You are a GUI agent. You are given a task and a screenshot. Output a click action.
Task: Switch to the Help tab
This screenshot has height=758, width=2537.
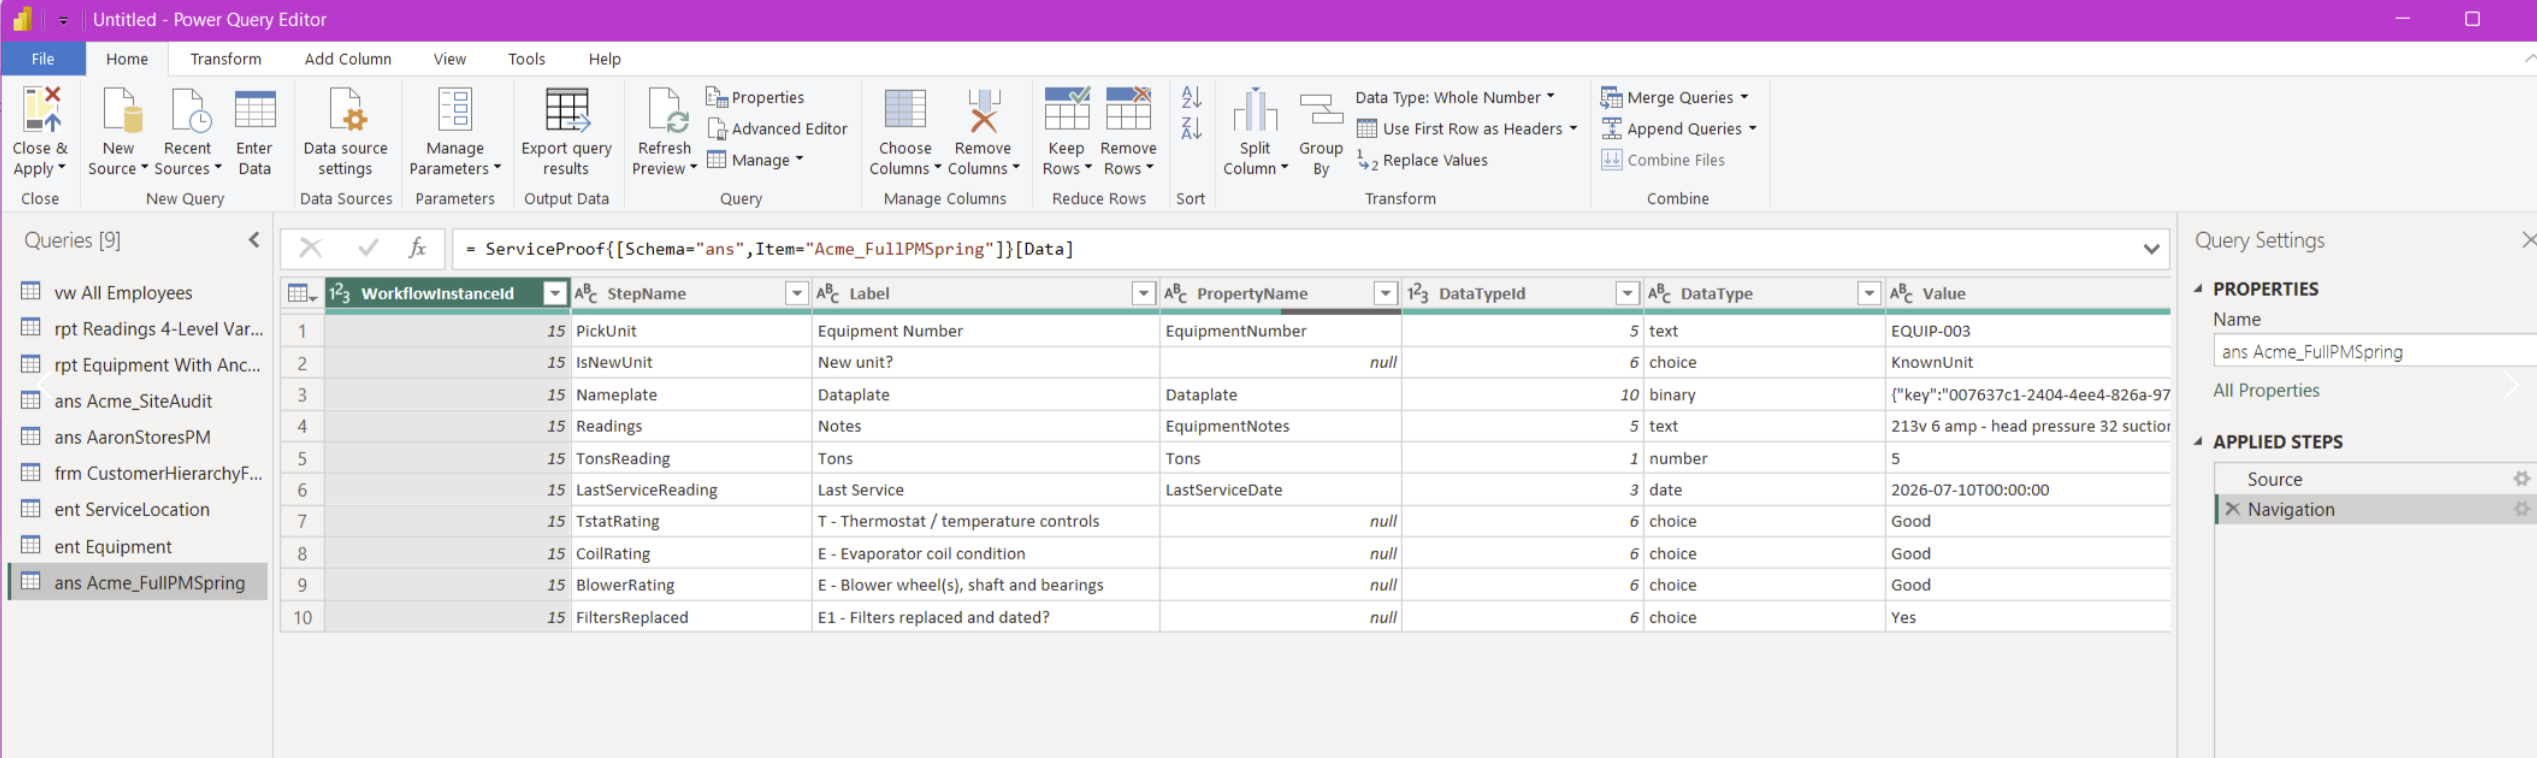pos(604,59)
